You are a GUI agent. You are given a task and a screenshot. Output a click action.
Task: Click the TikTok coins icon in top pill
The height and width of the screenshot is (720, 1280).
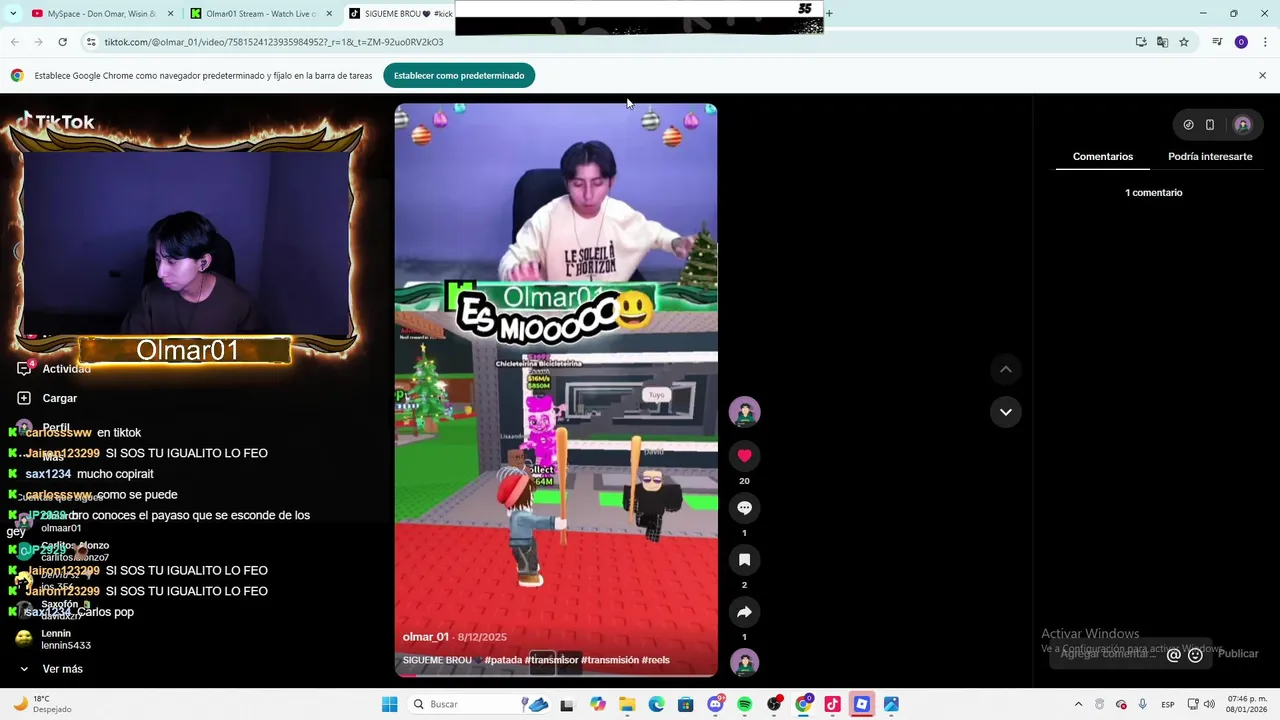point(1188,125)
